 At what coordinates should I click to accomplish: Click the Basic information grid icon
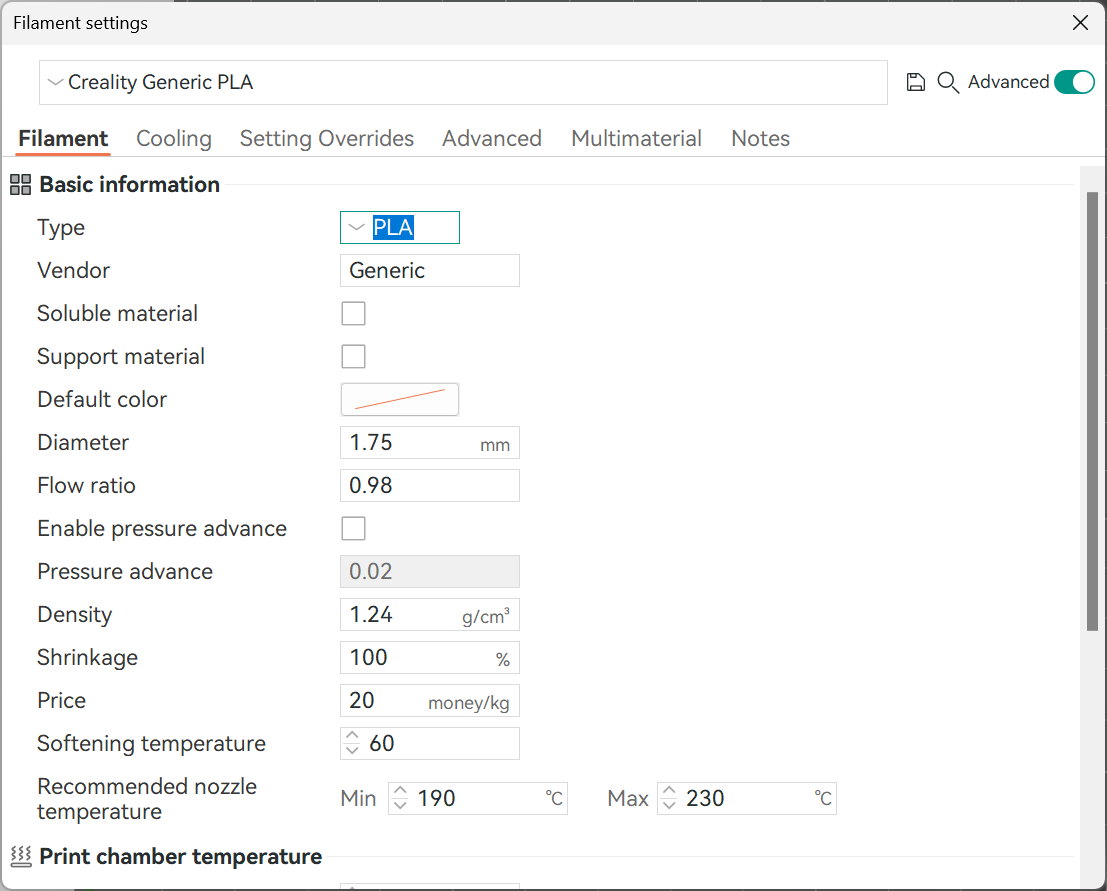tap(20, 185)
